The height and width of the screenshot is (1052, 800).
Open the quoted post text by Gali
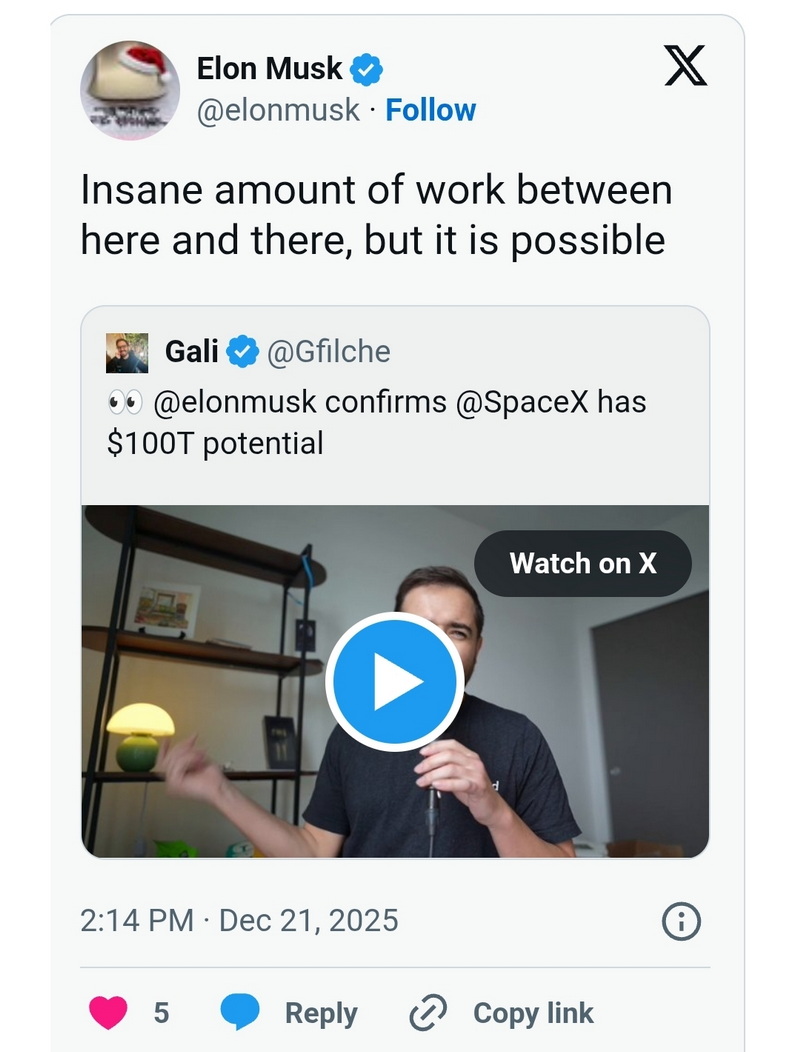coord(376,422)
